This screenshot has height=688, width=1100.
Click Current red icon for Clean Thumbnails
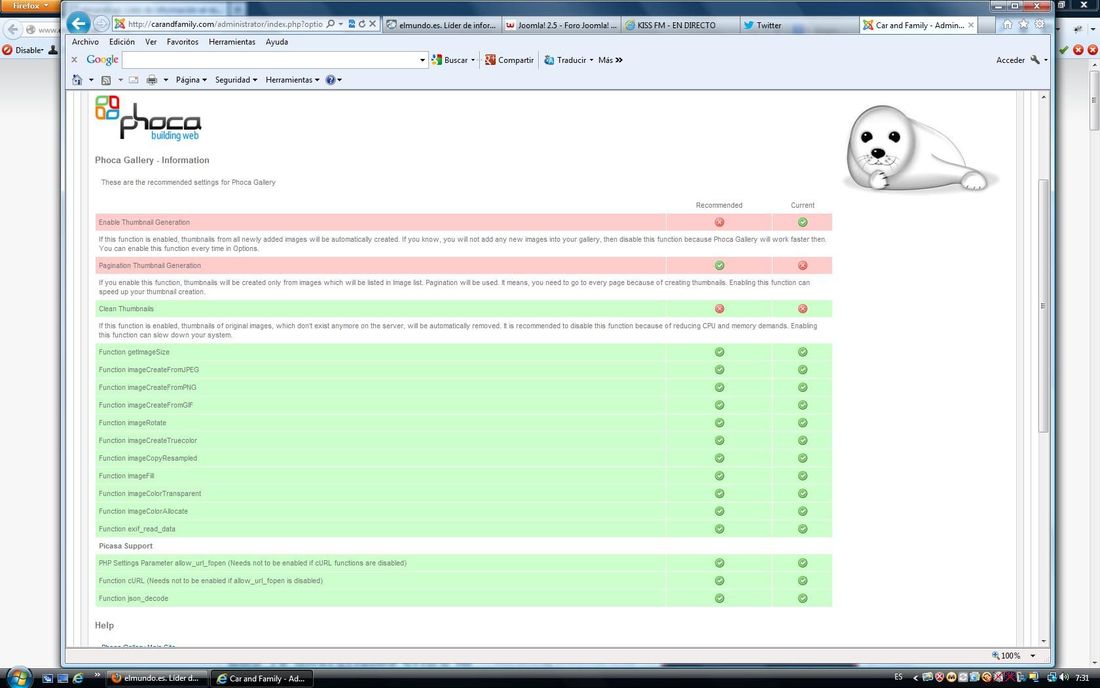803,309
